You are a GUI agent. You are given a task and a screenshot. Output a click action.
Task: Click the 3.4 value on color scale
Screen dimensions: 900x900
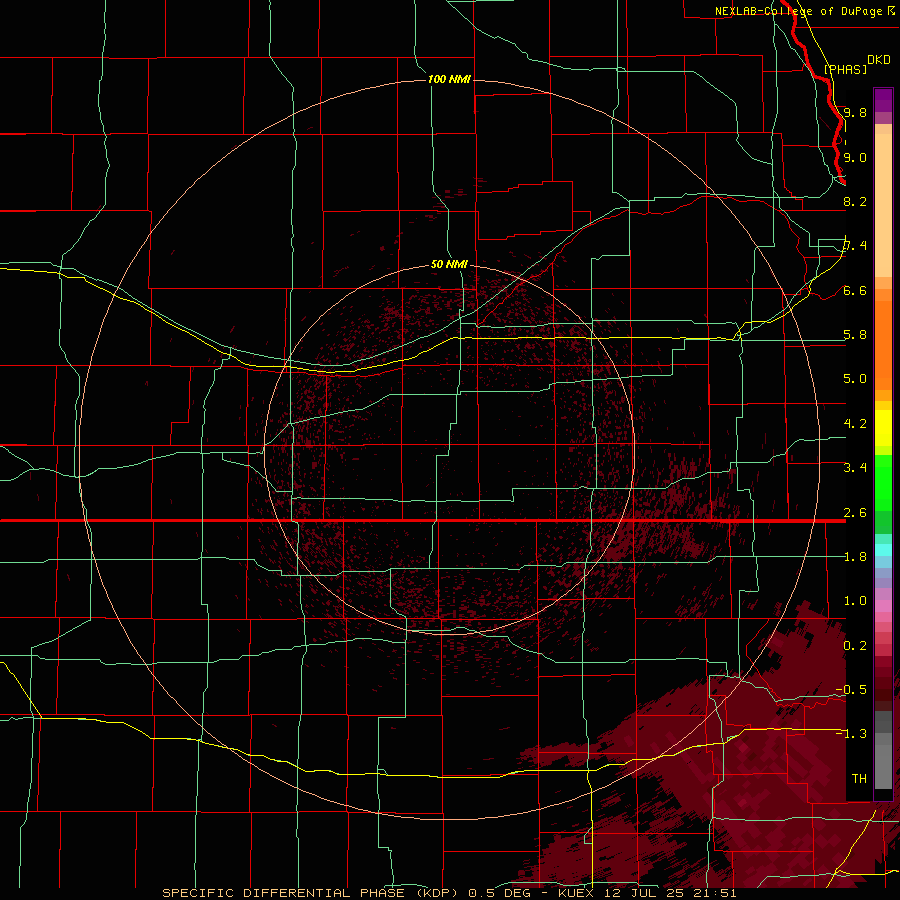[855, 468]
